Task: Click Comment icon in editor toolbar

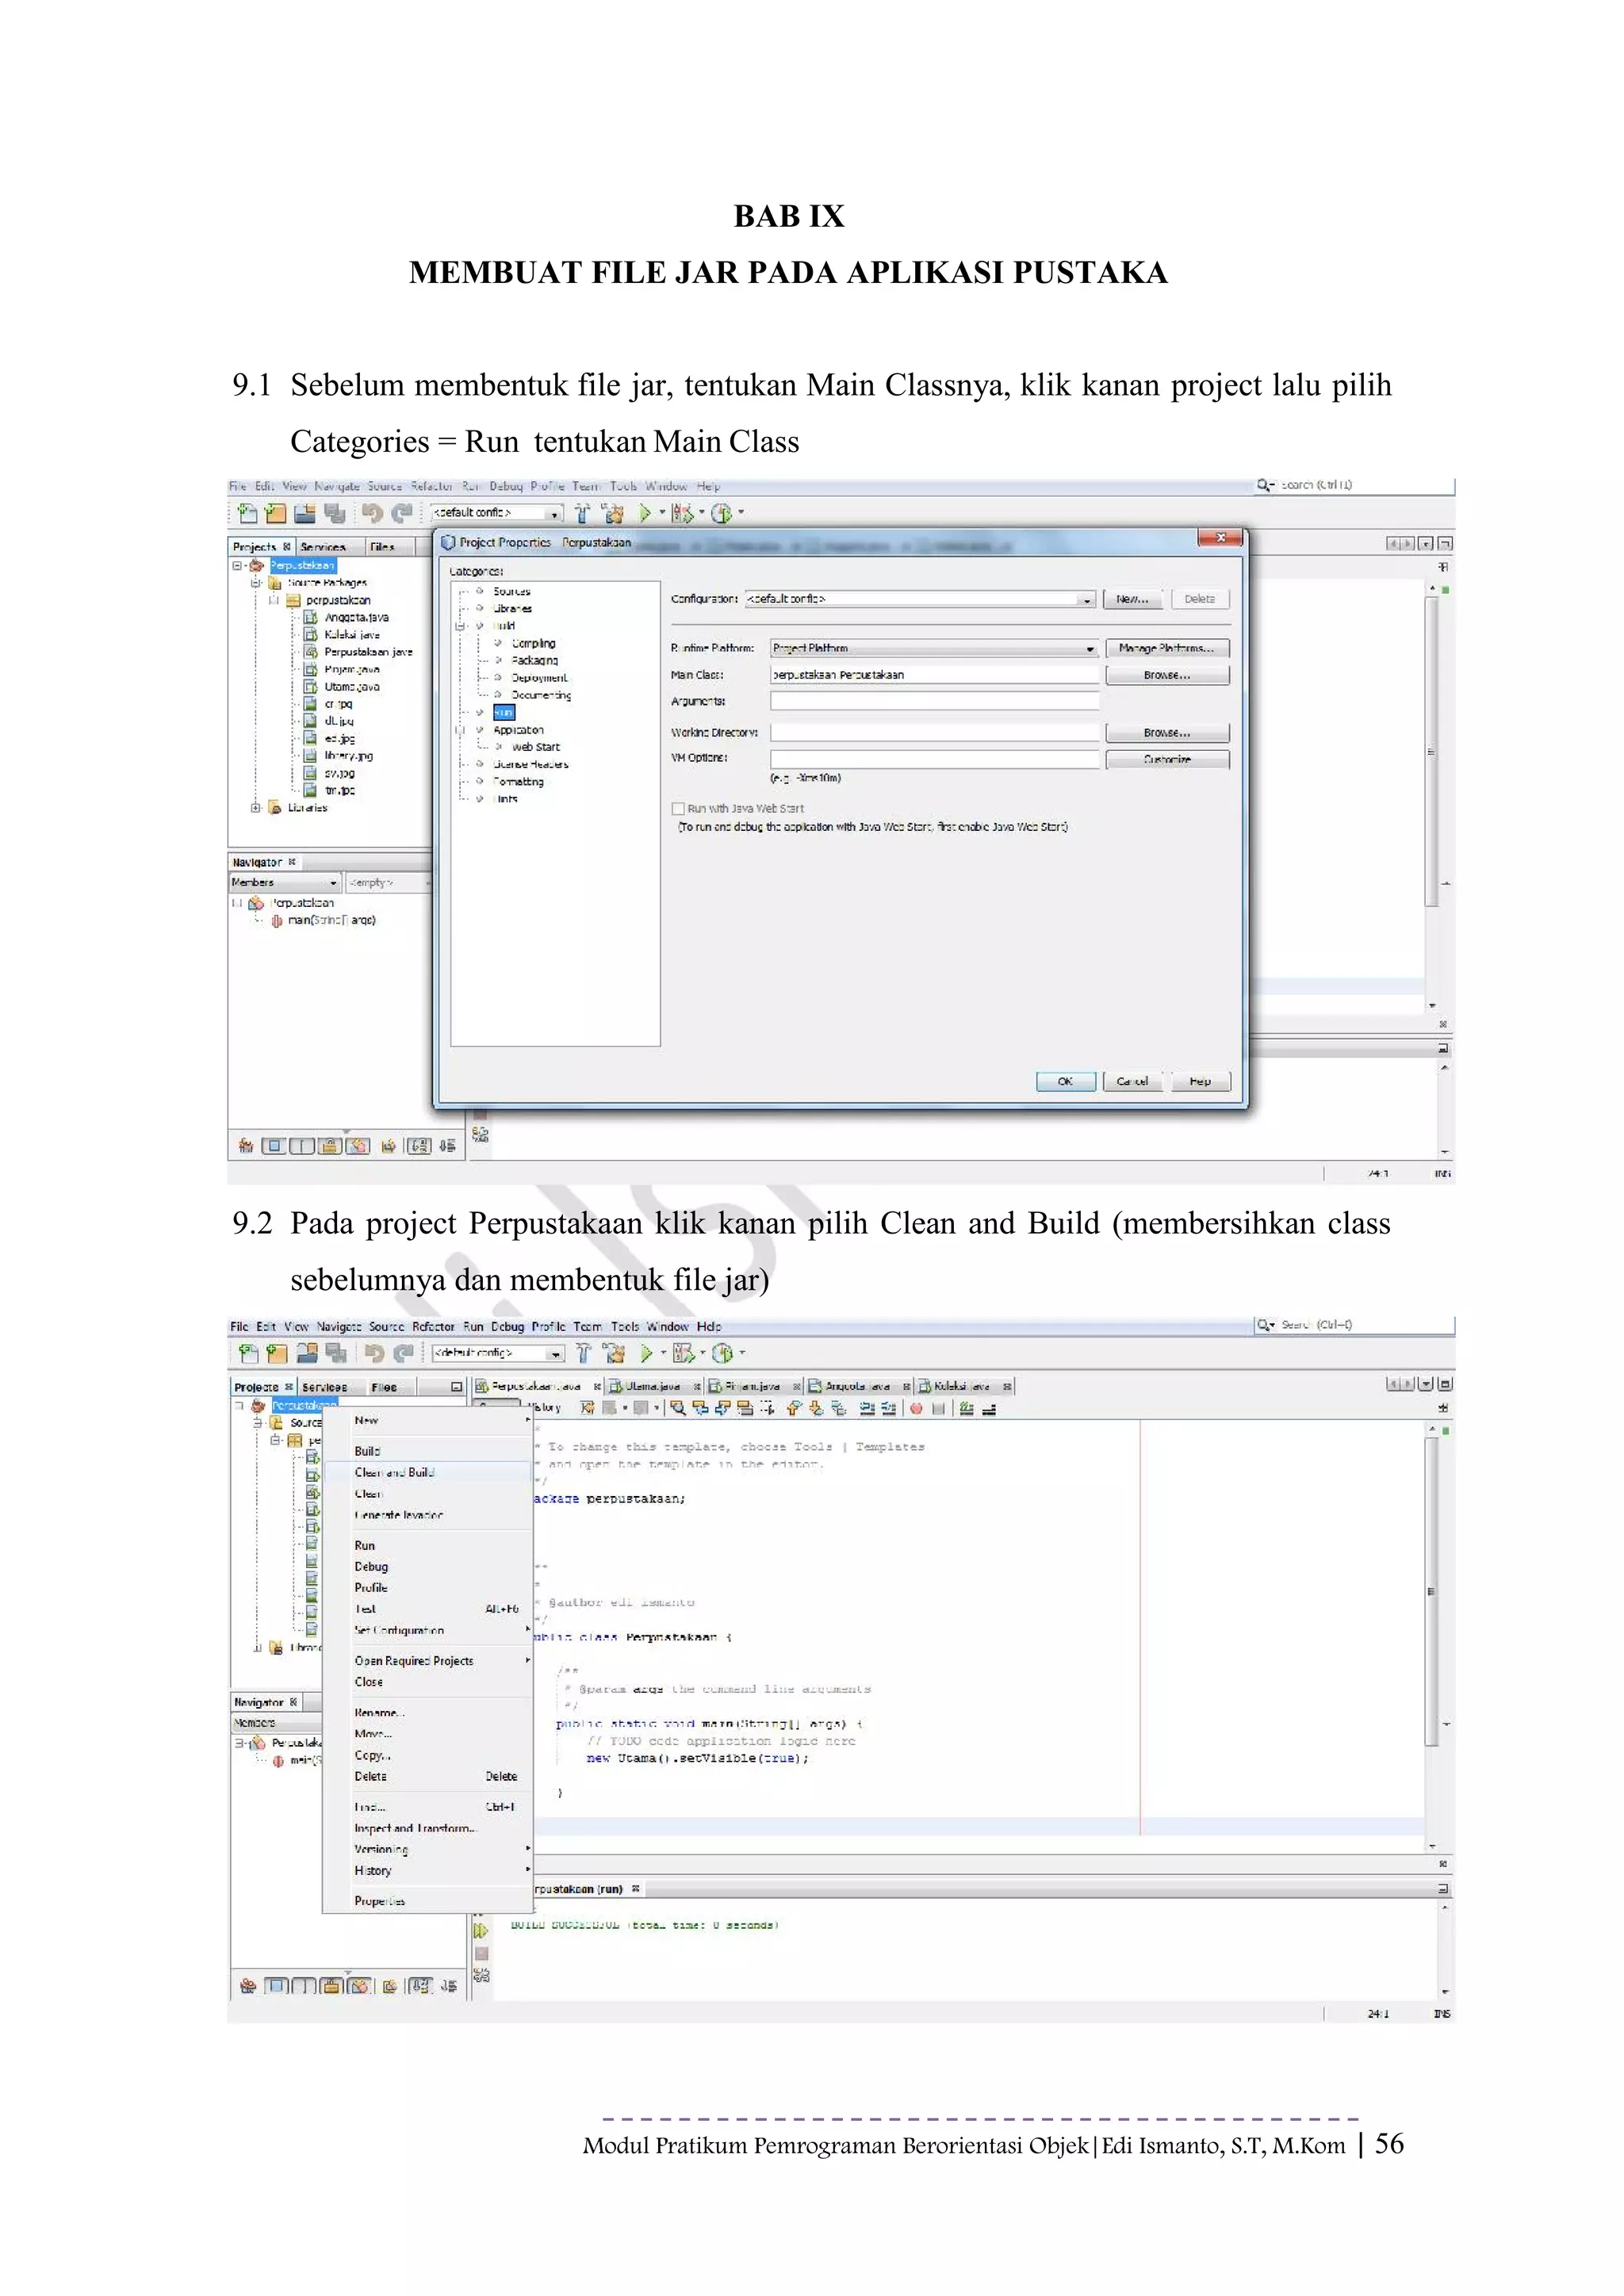Action: 966,1408
